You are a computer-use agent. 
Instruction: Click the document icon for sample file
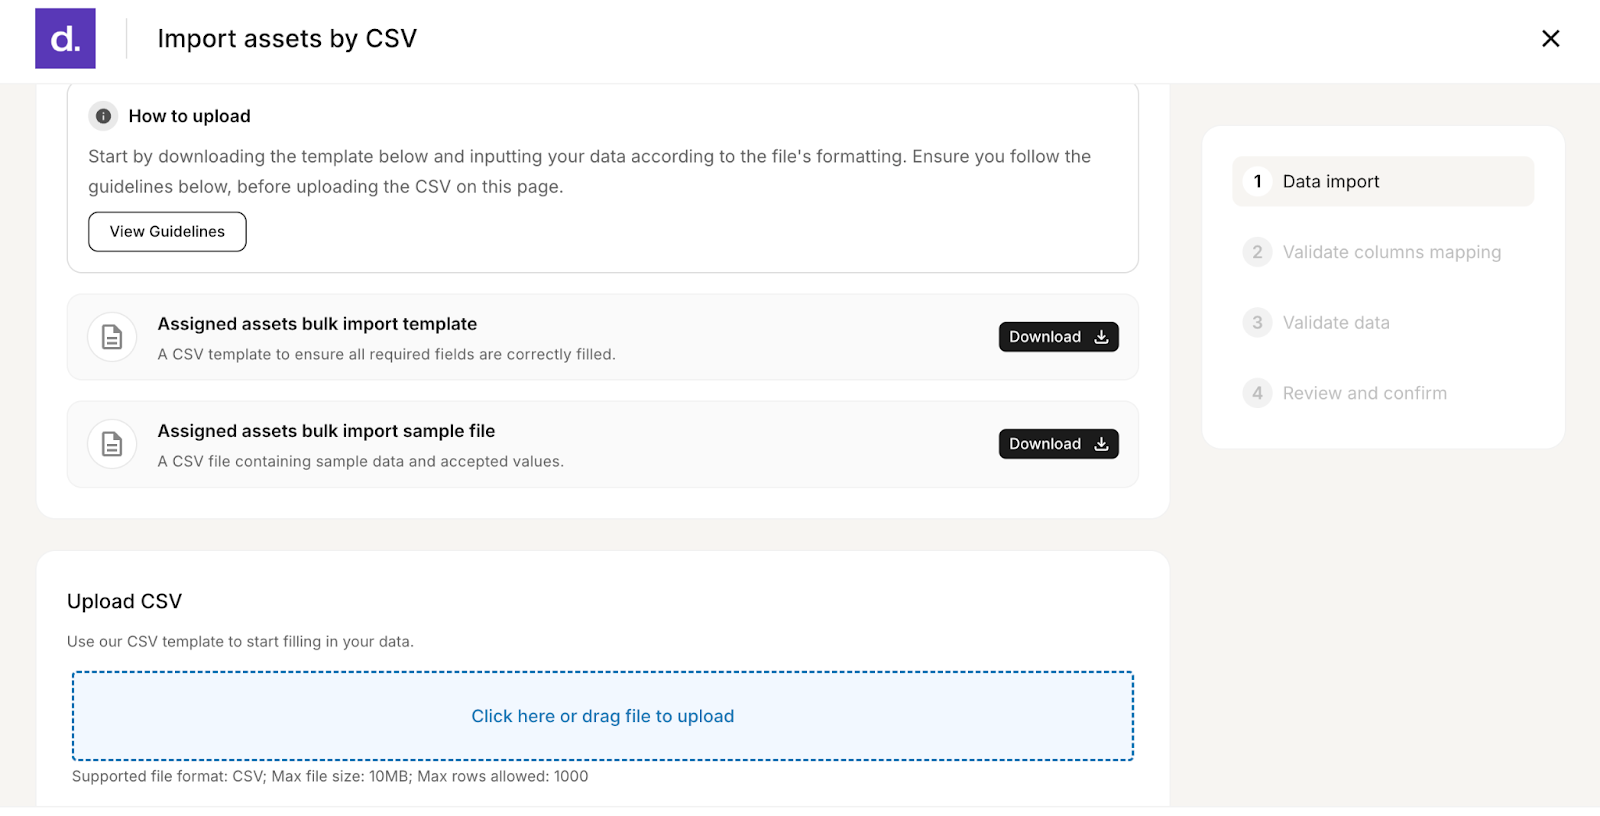[x=112, y=444]
